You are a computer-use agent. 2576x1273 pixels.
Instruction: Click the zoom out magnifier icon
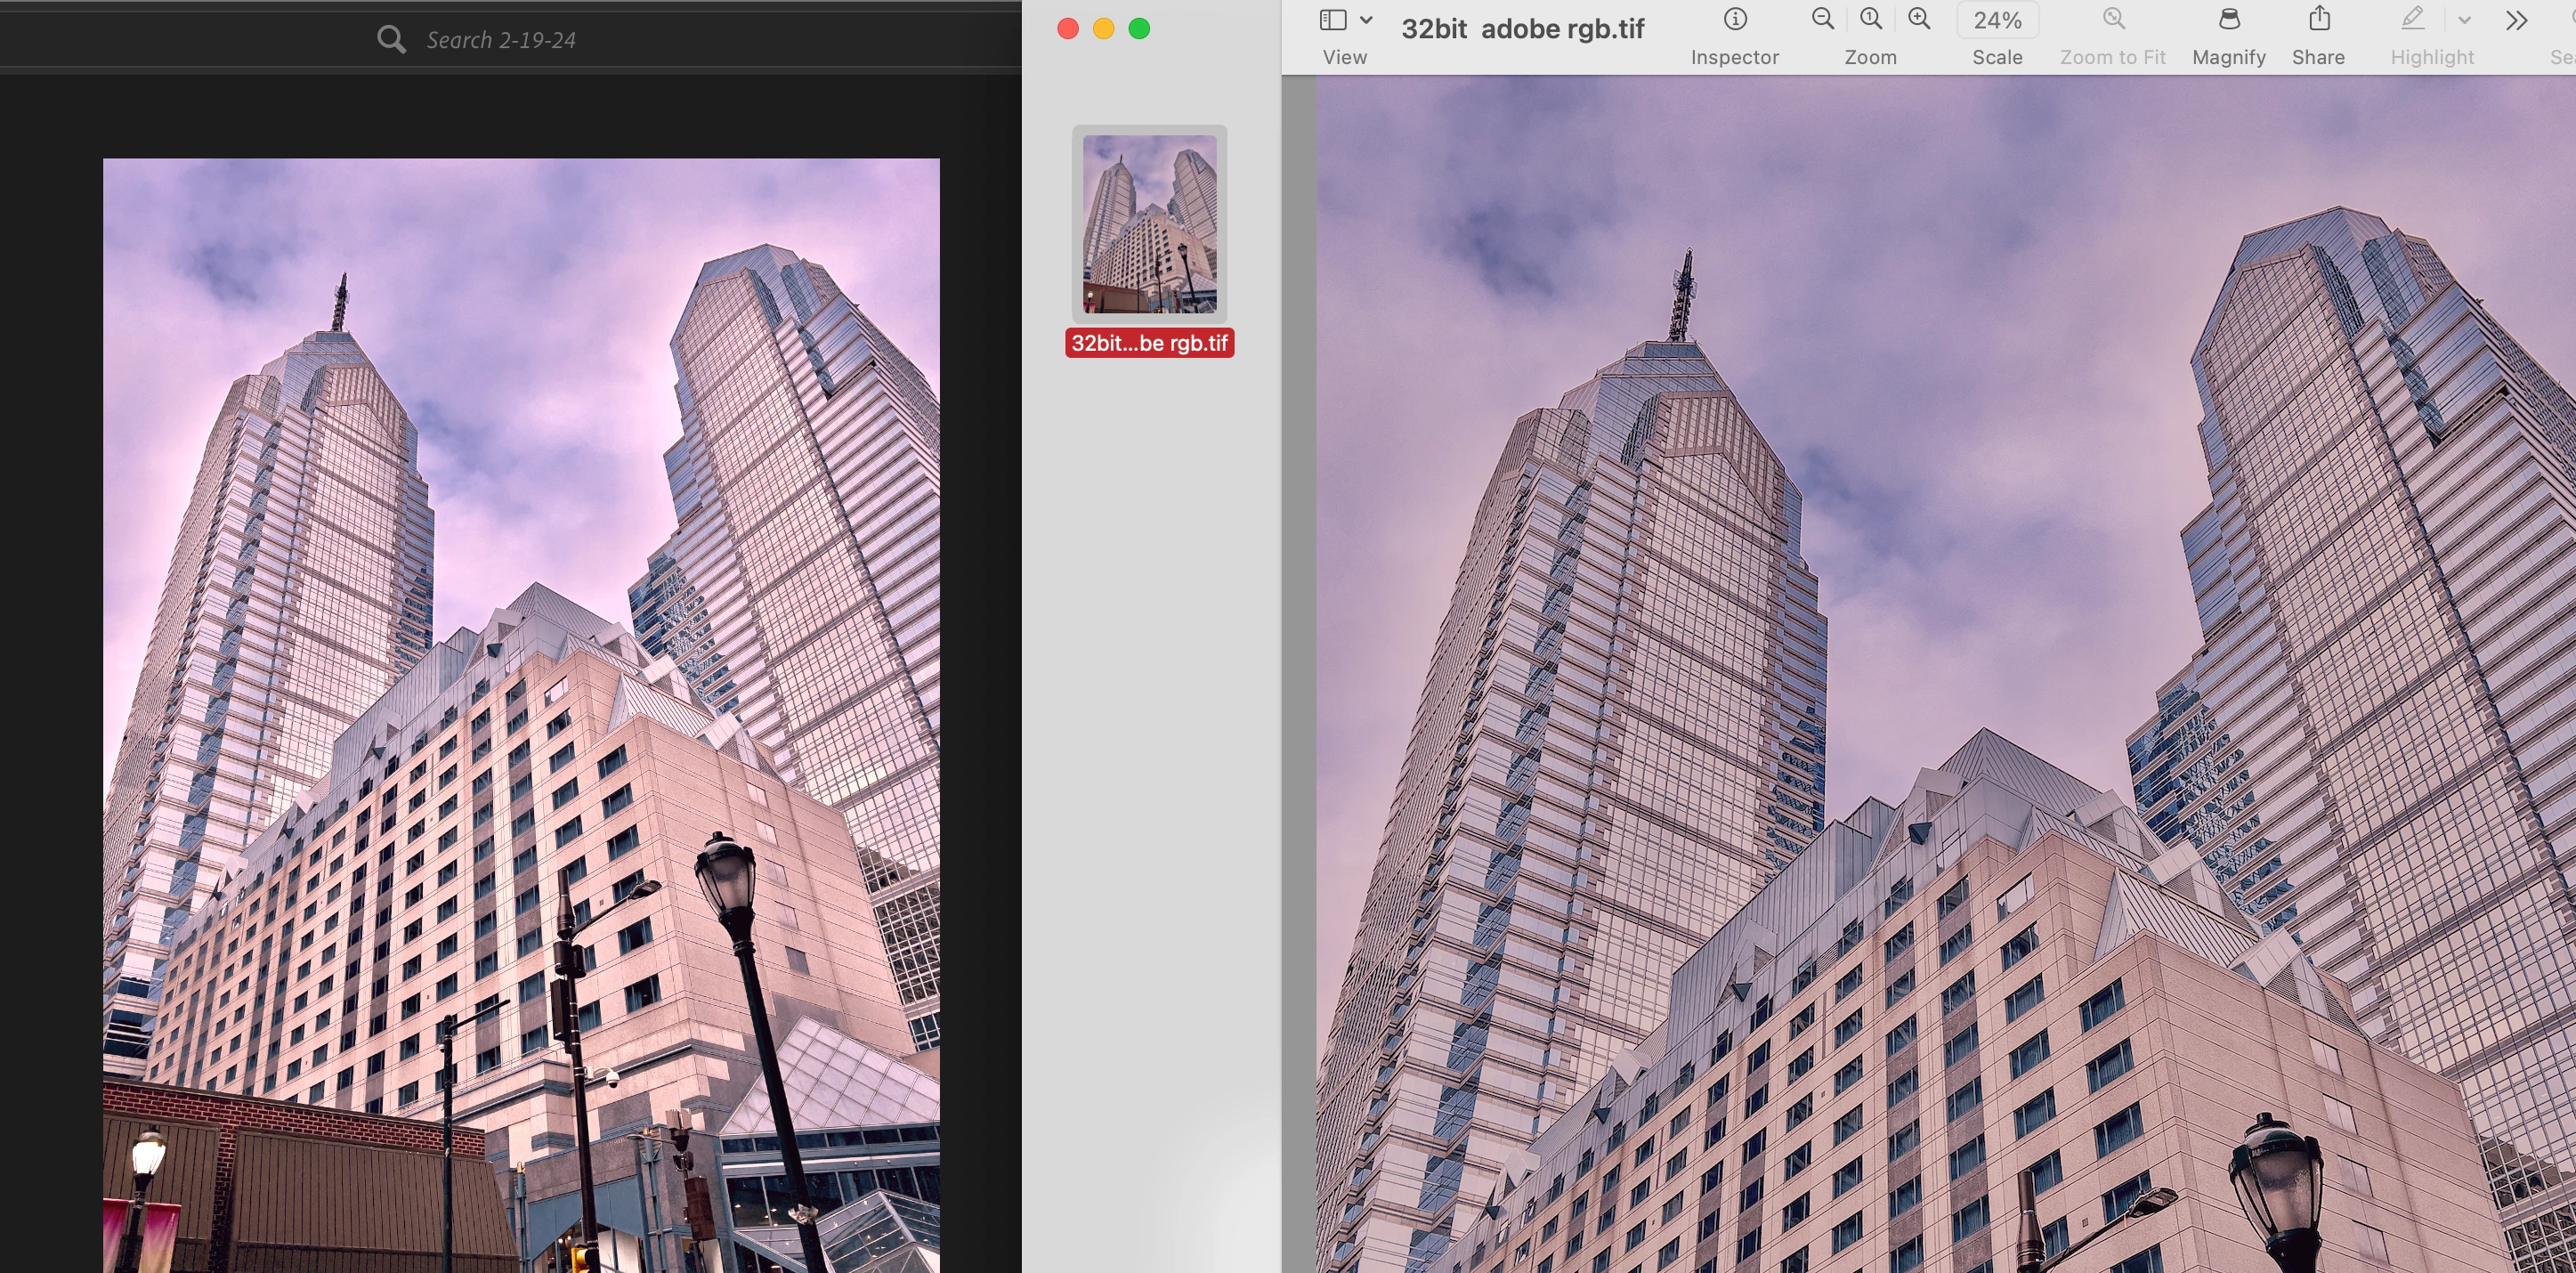[1822, 20]
